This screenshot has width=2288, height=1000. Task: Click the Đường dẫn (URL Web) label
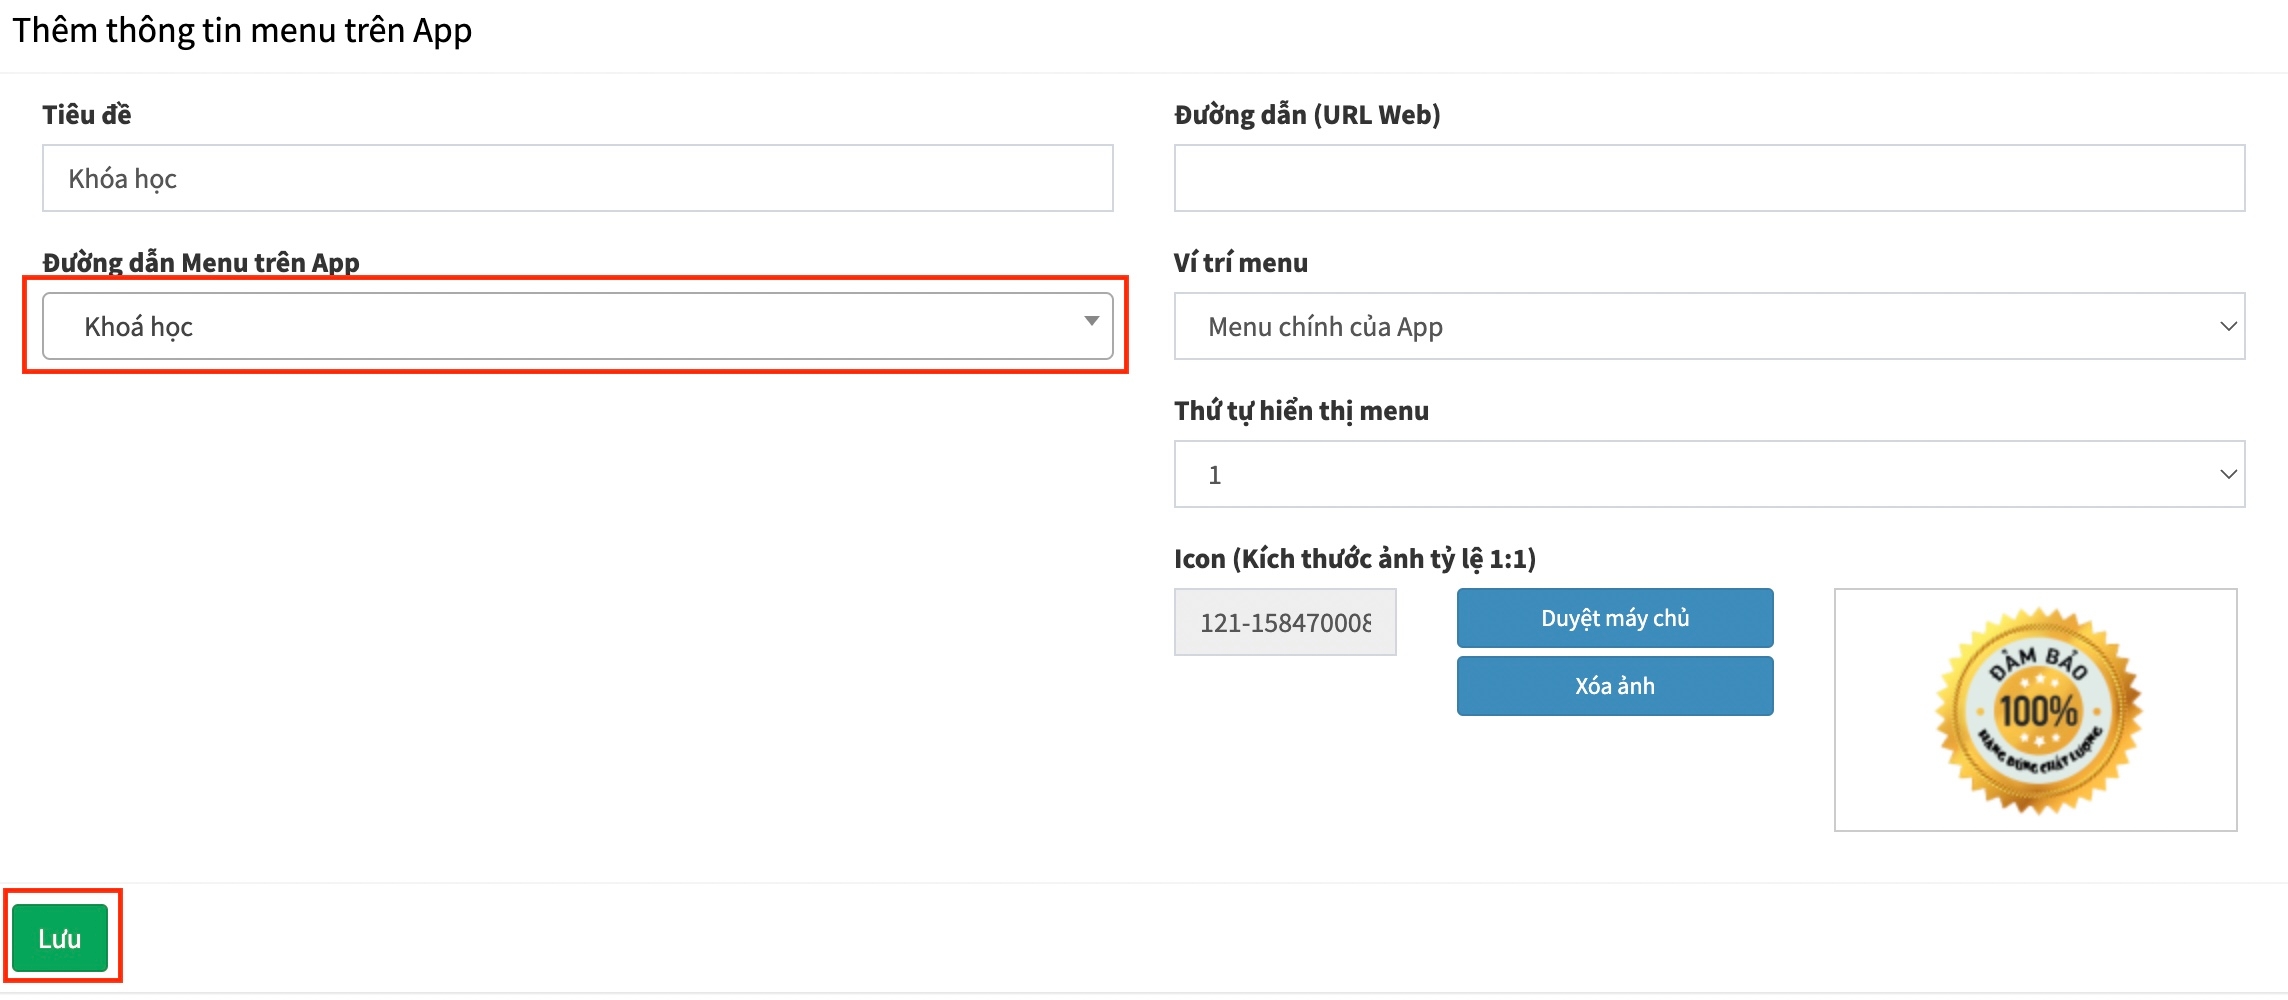[x=1306, y=115]
